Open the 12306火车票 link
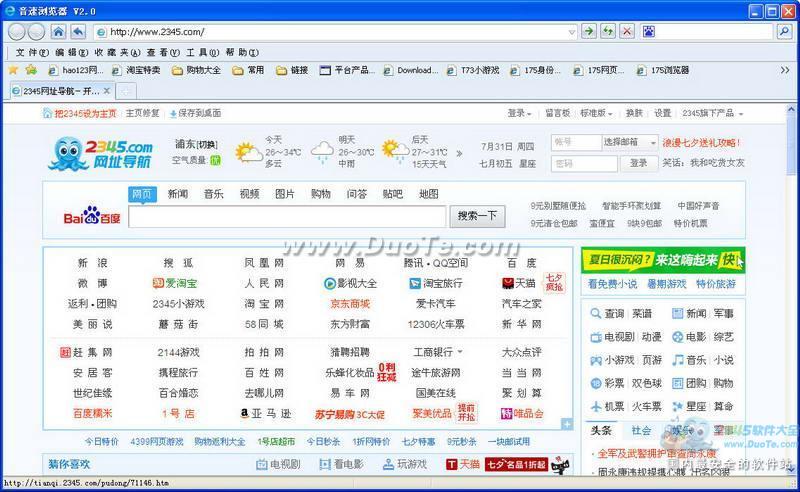The width and height of the screenshot is (800, 492). (x=436, y=324)
